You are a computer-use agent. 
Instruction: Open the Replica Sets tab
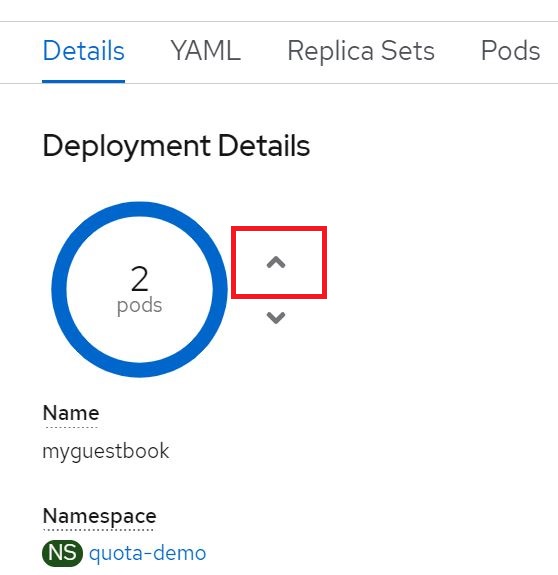click(x=361, y=51)
